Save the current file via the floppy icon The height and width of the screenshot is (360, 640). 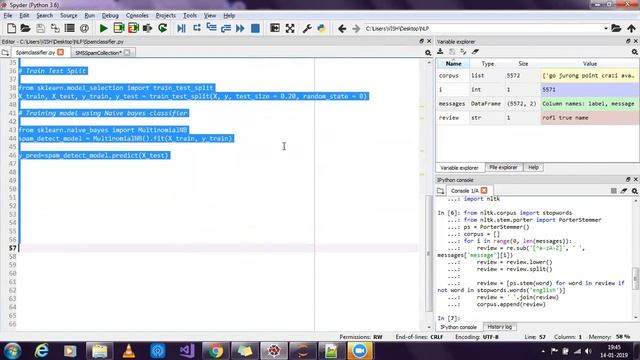pos(40,28)
